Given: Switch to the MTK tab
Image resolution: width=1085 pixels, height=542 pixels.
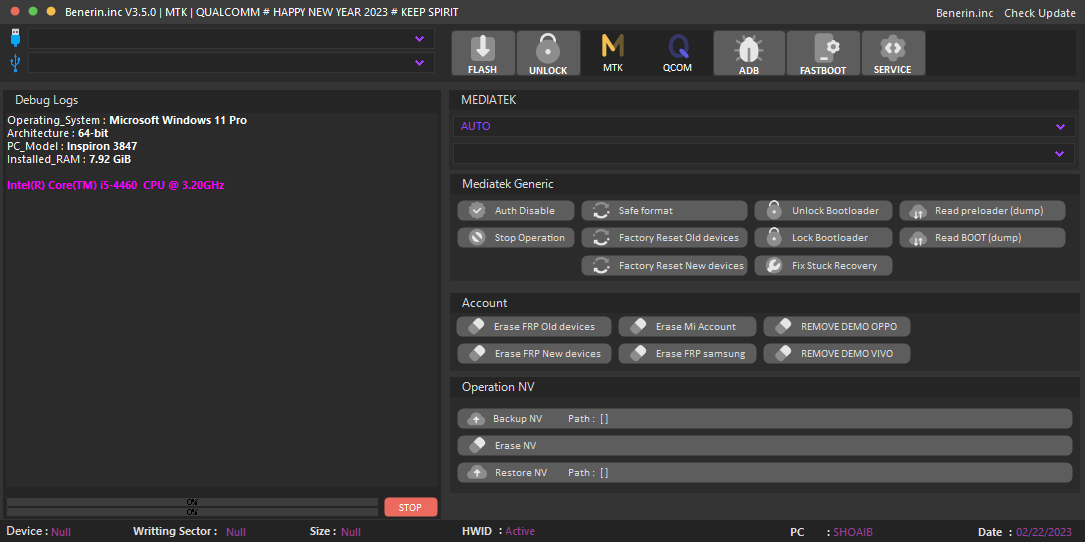Looking at the screenshot, I should point(612,53).
